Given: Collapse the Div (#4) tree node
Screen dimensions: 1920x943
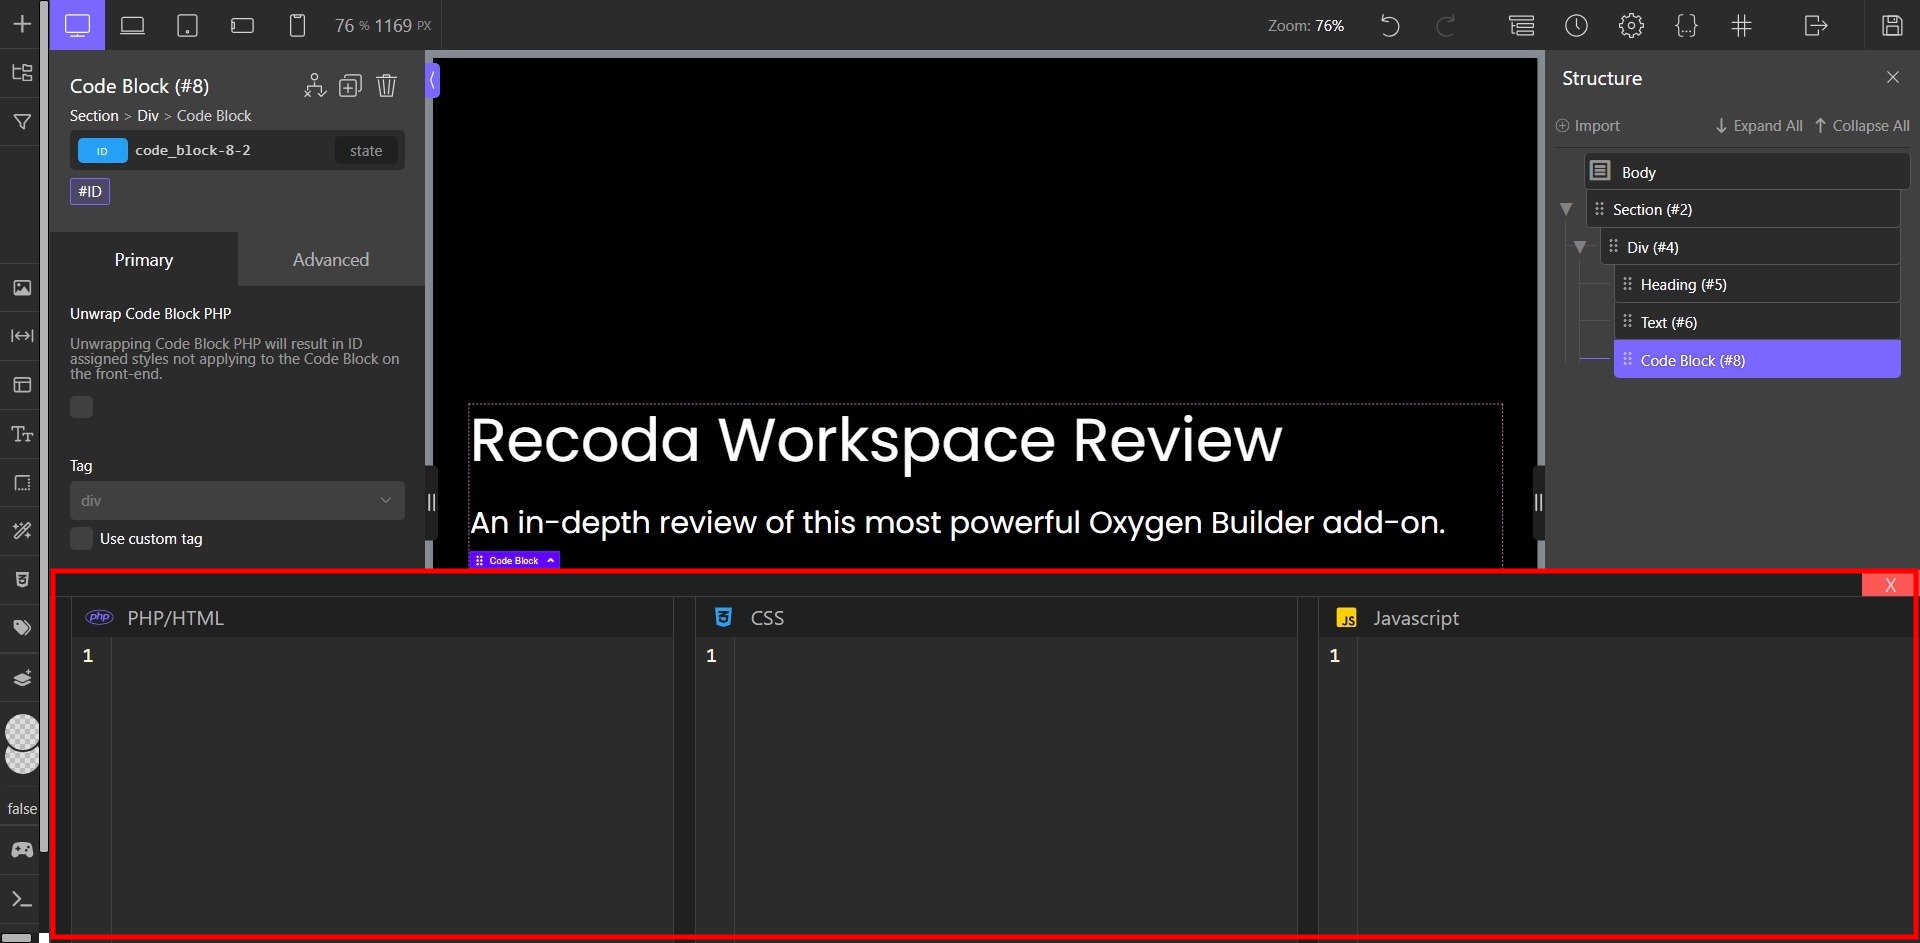Looking at the screenshot, I should coord(1581,247).
